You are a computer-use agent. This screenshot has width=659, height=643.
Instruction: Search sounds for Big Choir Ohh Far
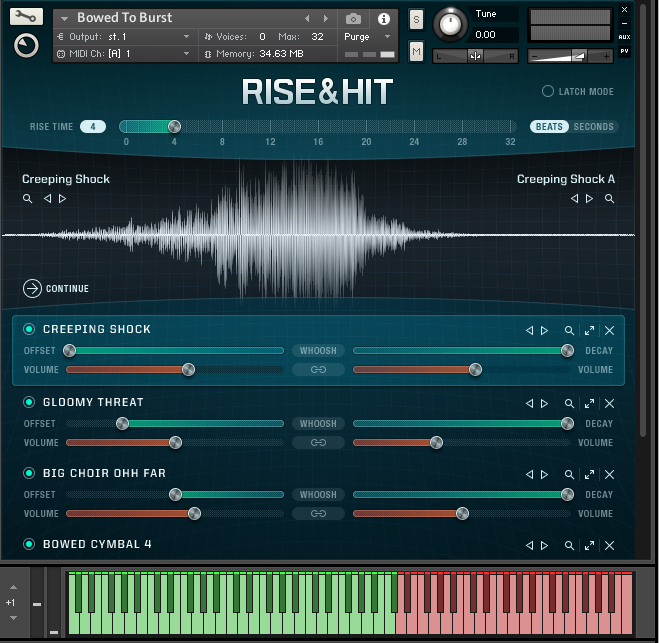tap(569, 474)
